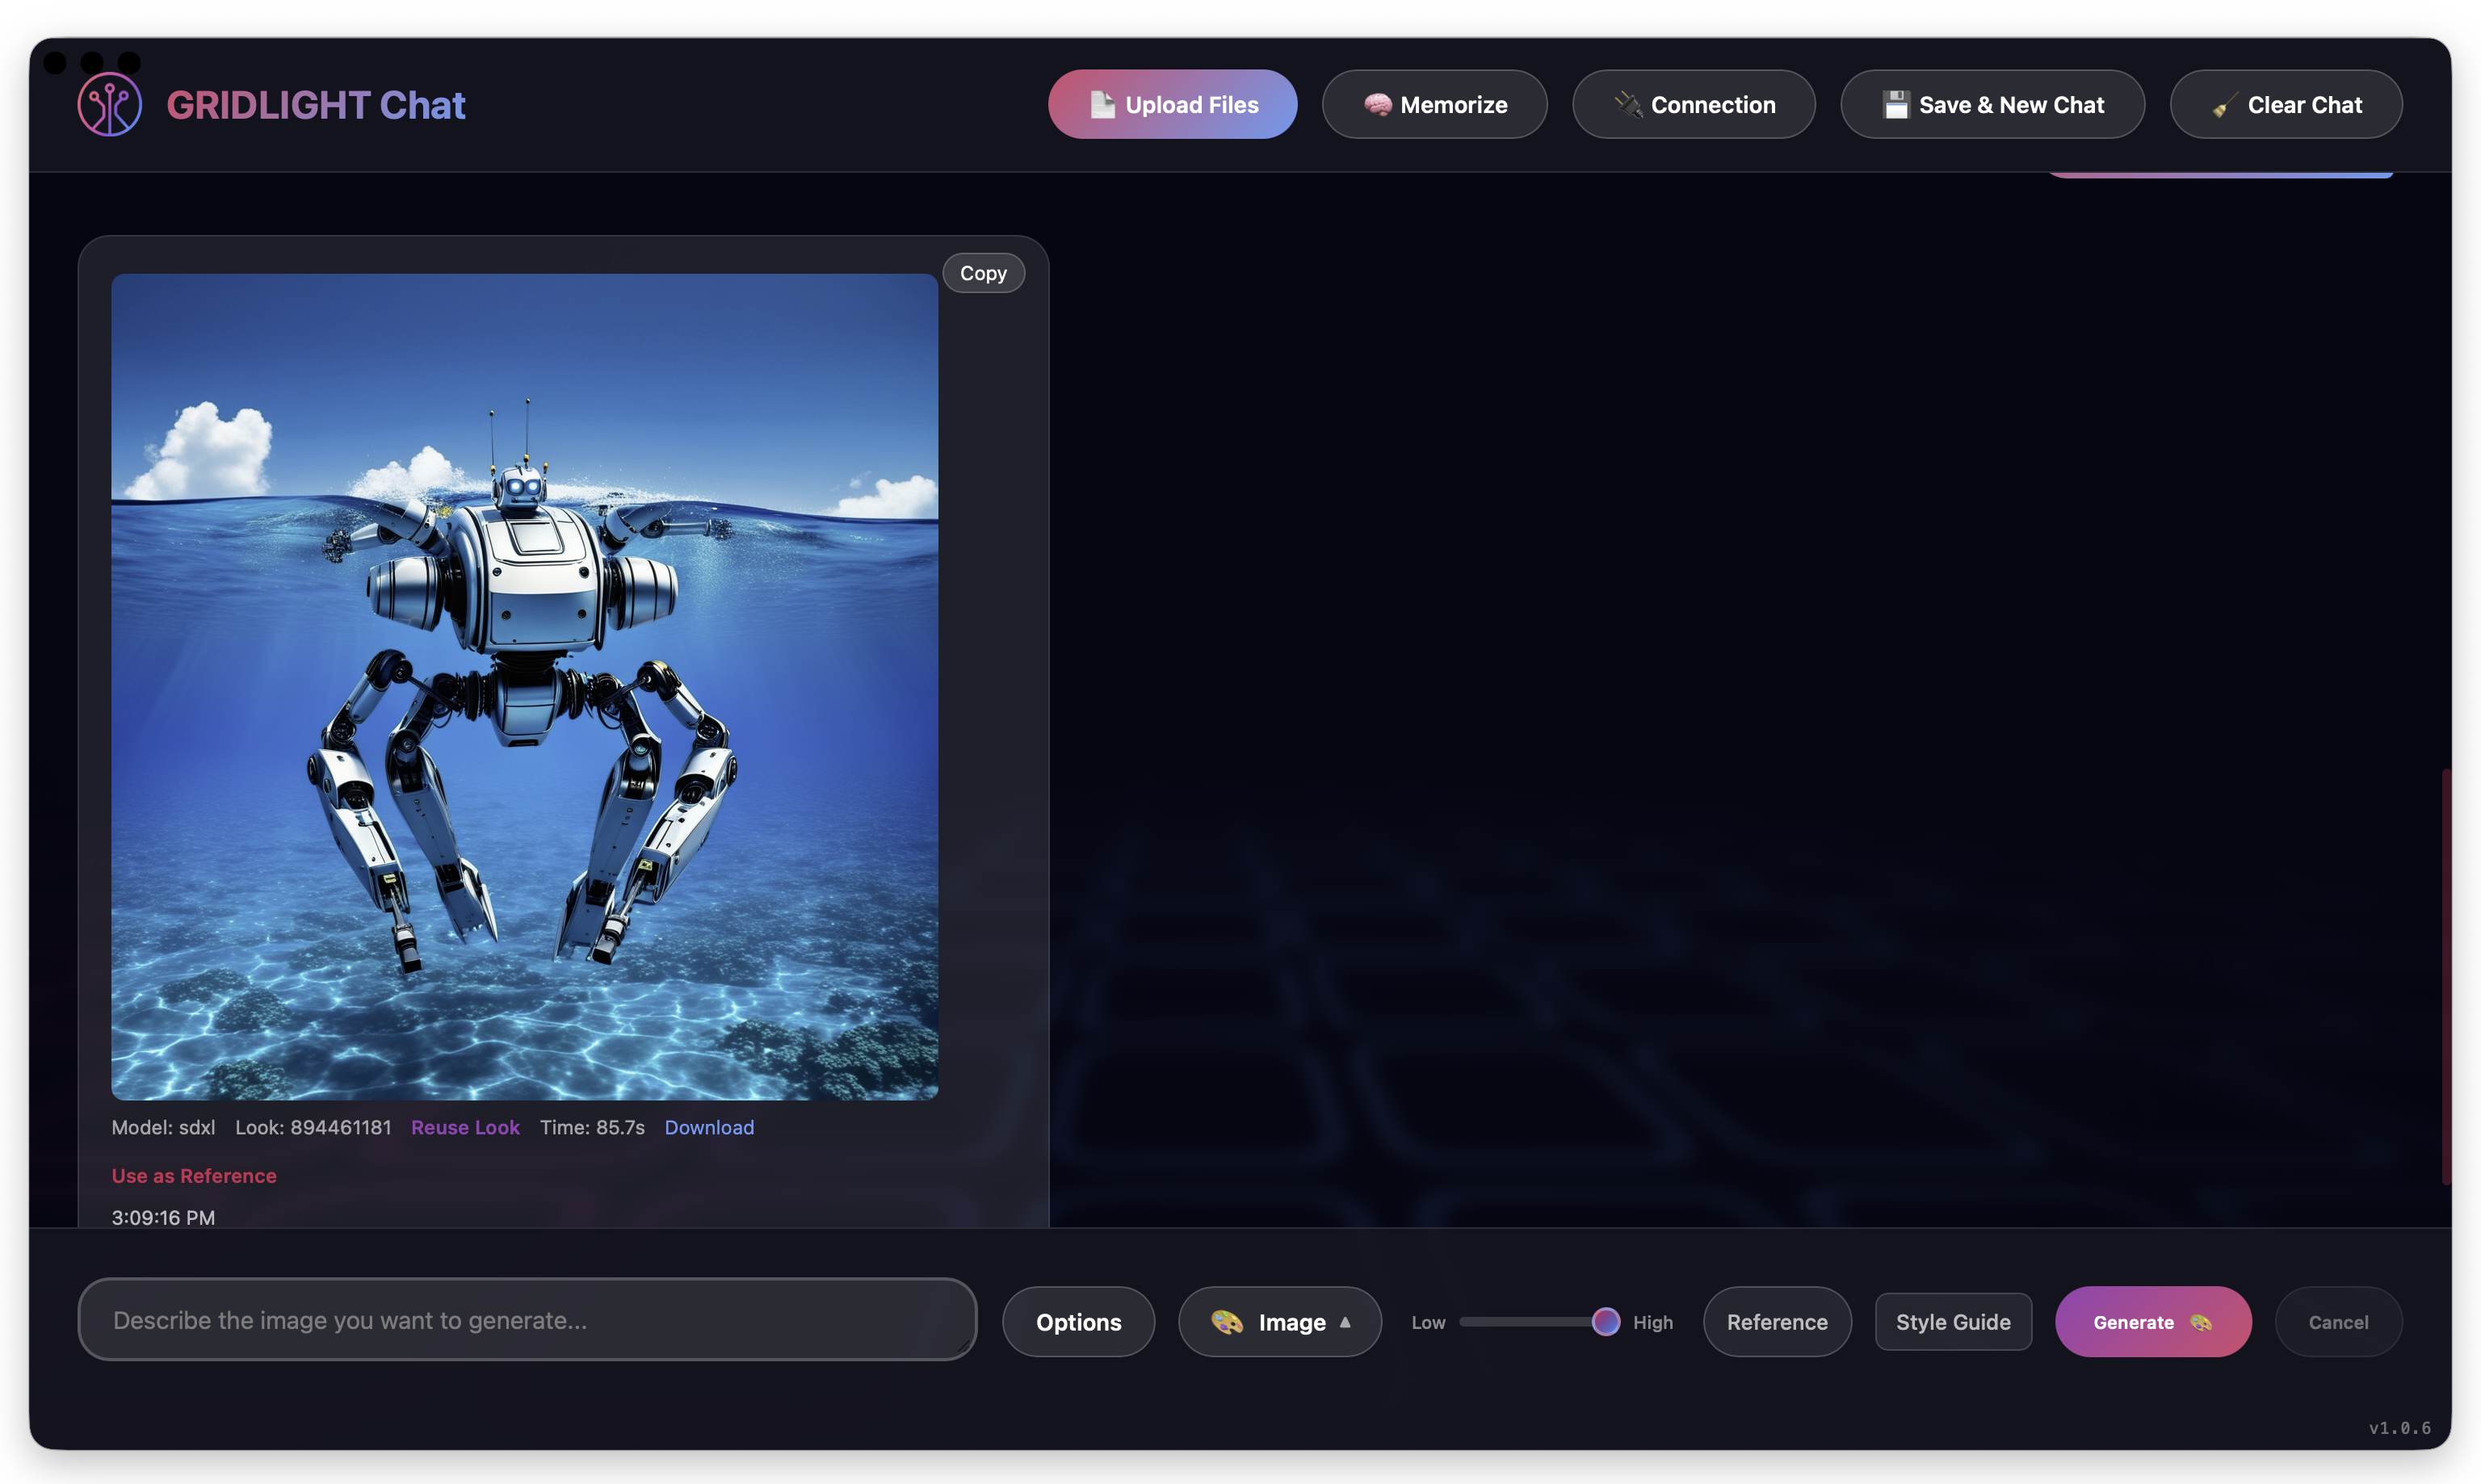The width and height of the screenshot is (2481, 1484).
Task: Click the broom icon on Clear Chat
Action: tap(2224, 104)
